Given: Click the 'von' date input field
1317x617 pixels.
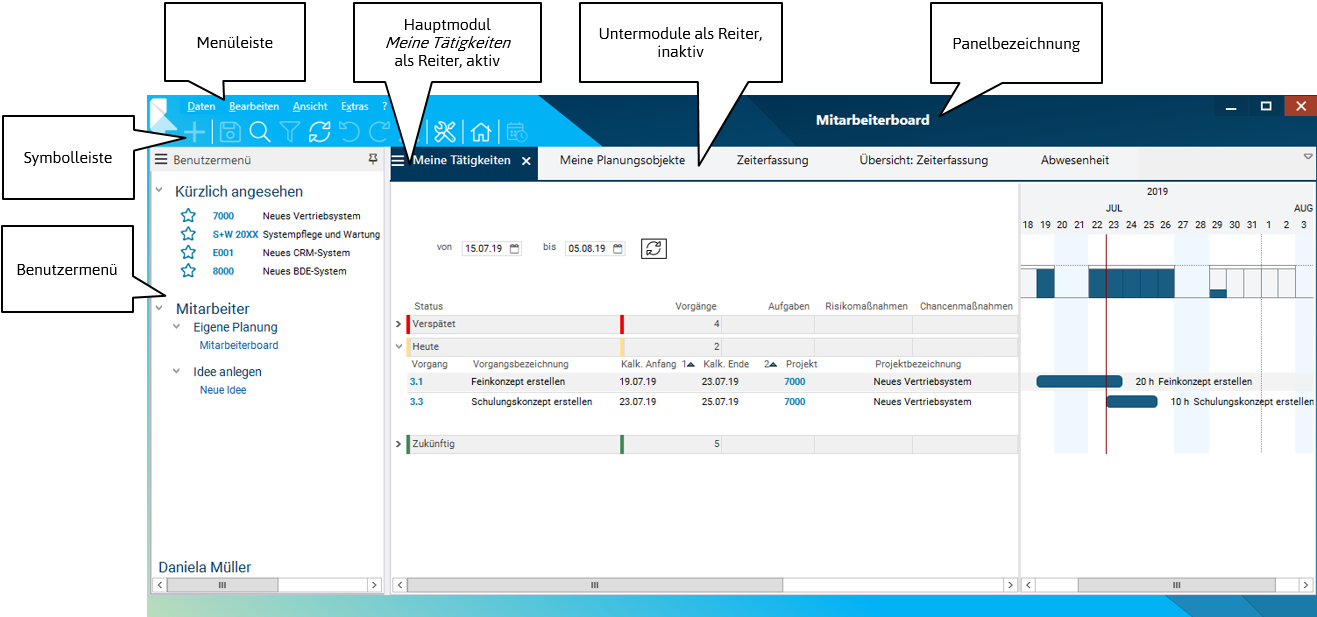Looking at the screenshot, I should click(x=486, y=249).
